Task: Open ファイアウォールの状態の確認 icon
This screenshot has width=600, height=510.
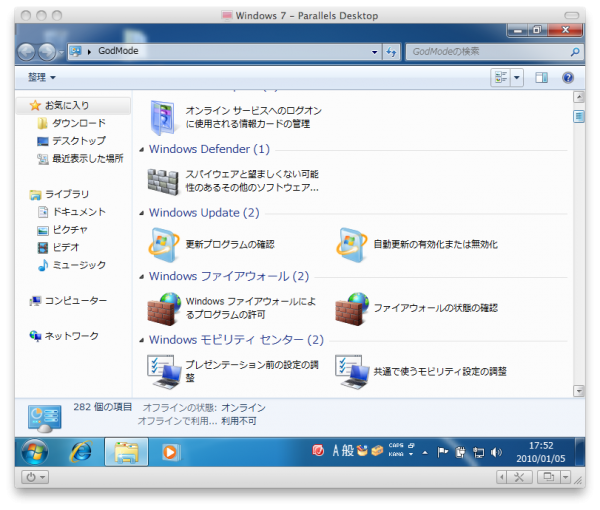Action: 352,309
